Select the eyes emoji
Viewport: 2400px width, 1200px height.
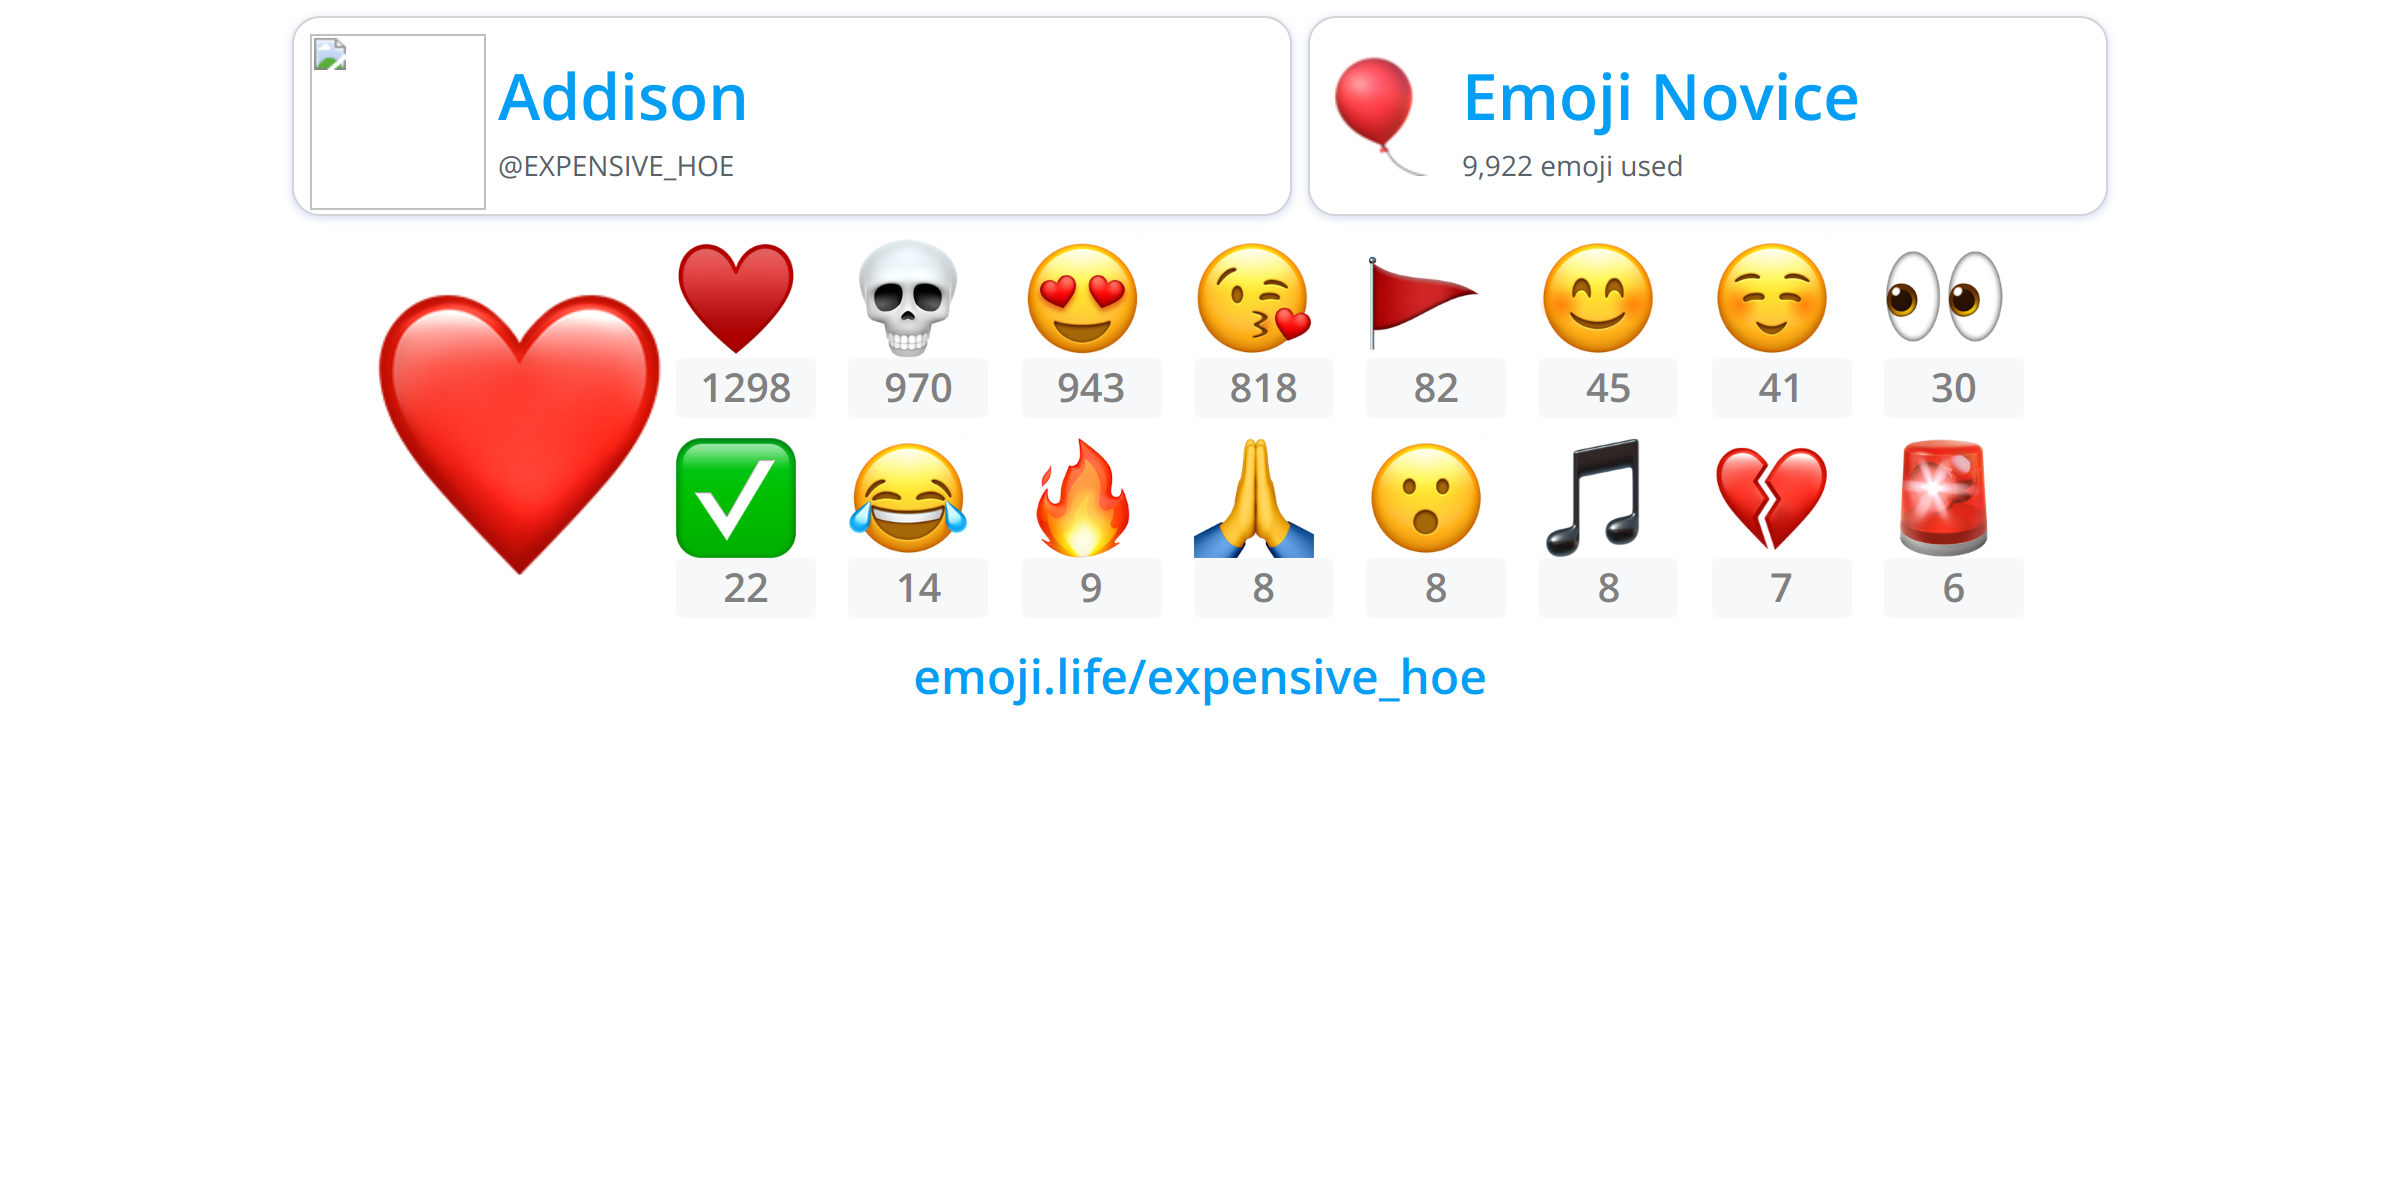click(1943, 297)
